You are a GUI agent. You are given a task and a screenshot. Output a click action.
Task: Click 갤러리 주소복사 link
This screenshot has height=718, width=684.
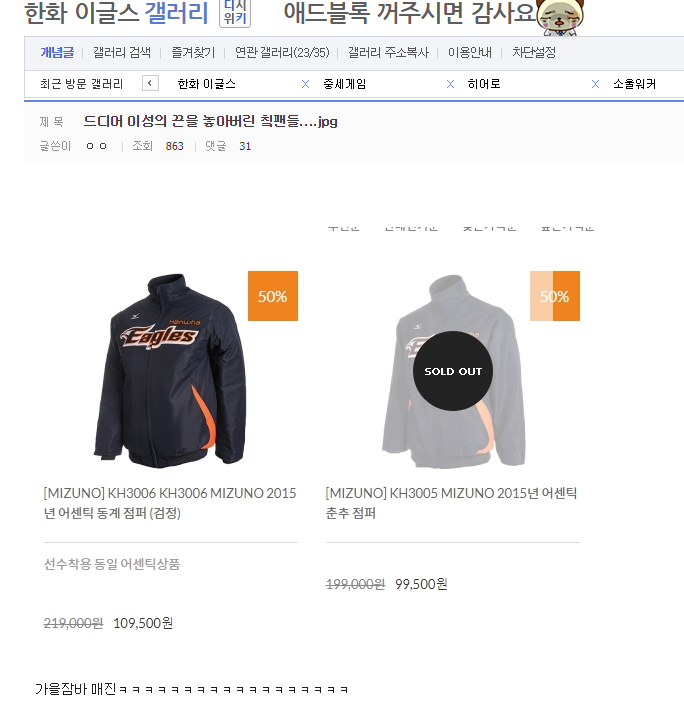[x=388, y=53]
